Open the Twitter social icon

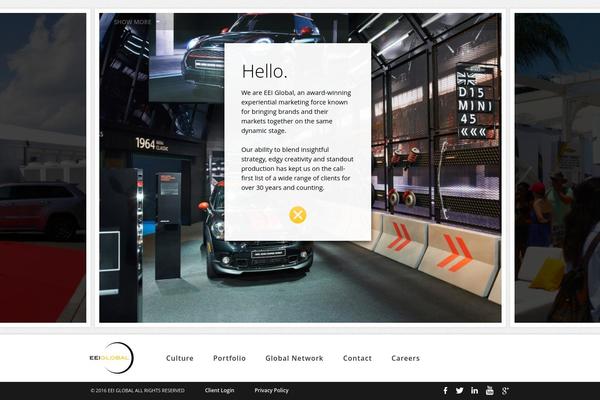(x=460, y=390)
